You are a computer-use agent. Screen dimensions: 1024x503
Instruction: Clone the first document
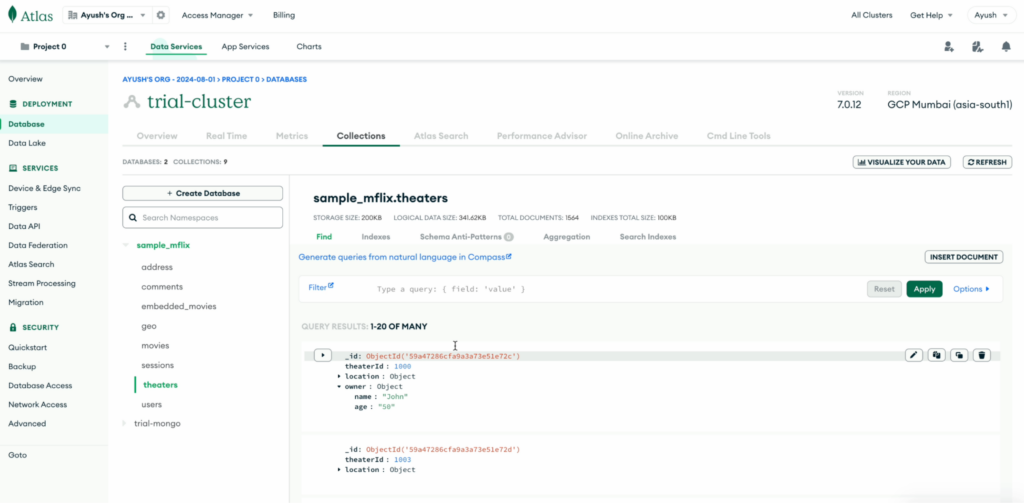point(959,355)
